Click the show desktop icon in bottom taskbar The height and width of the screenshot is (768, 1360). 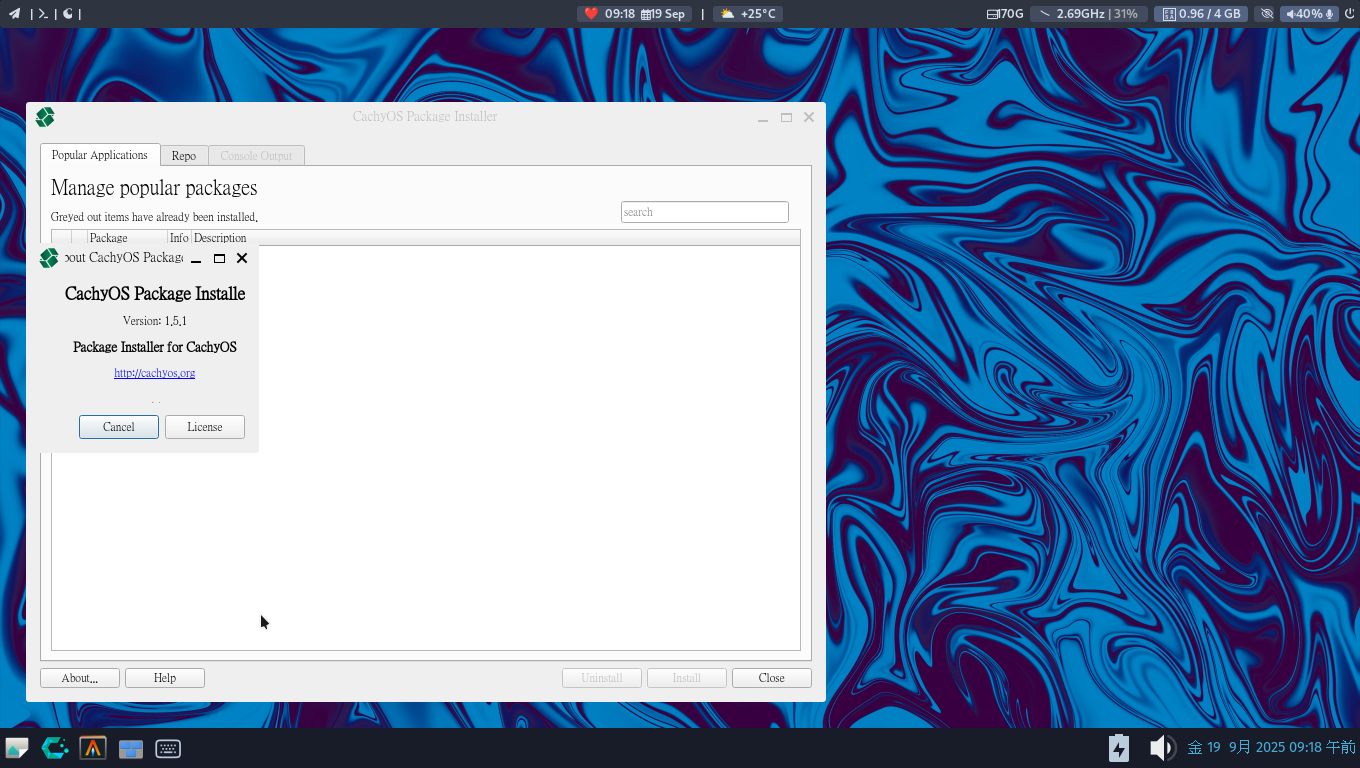click(x=17, y=748)
